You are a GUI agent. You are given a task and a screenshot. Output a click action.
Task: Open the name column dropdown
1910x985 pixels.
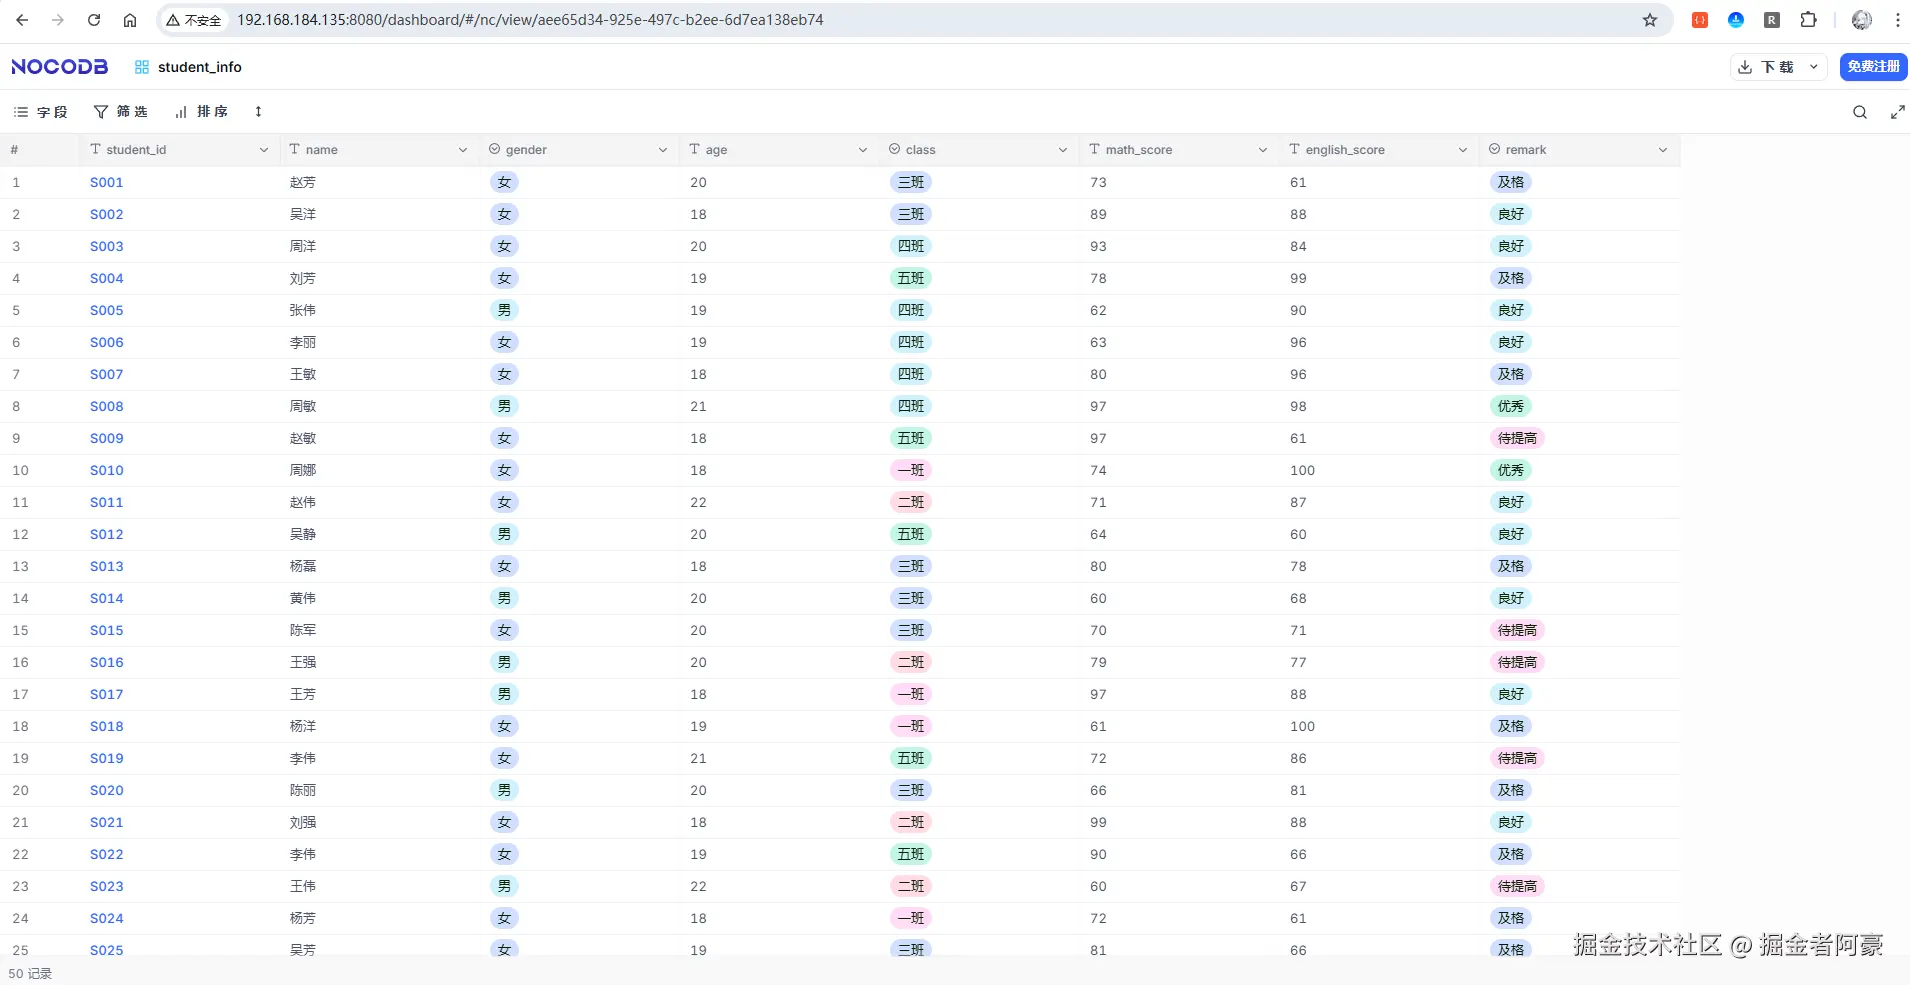pyautogui.click(x=463, y=150)
